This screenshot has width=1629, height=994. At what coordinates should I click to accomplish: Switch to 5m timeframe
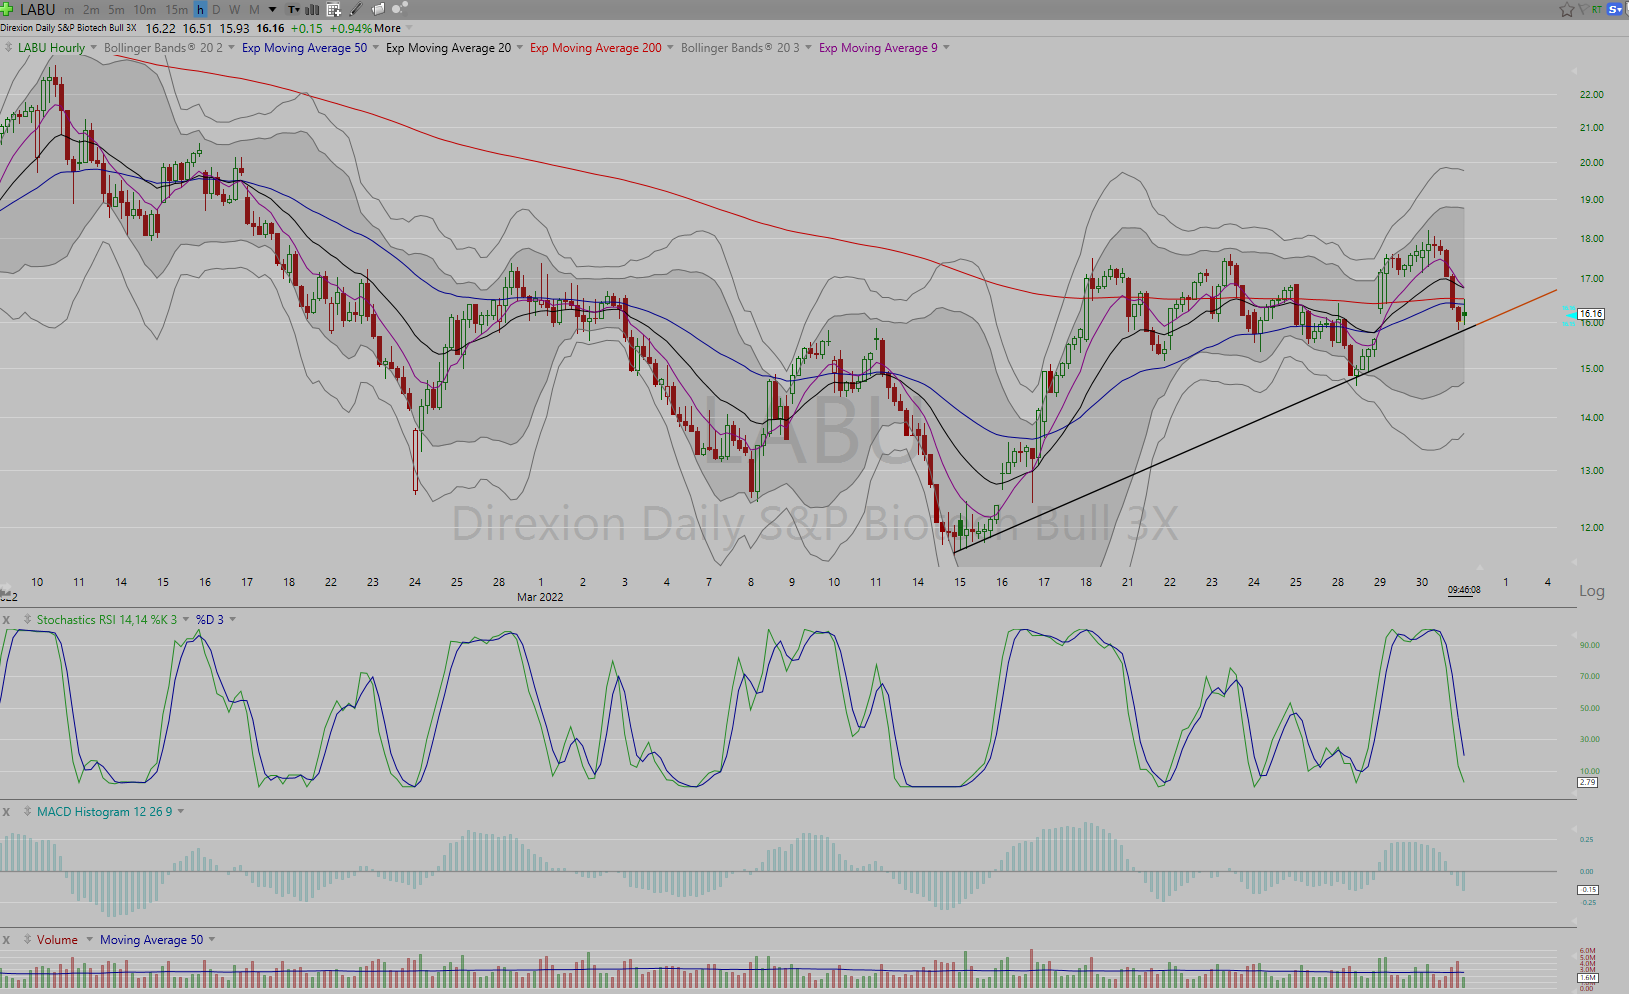tap(116, 10)
